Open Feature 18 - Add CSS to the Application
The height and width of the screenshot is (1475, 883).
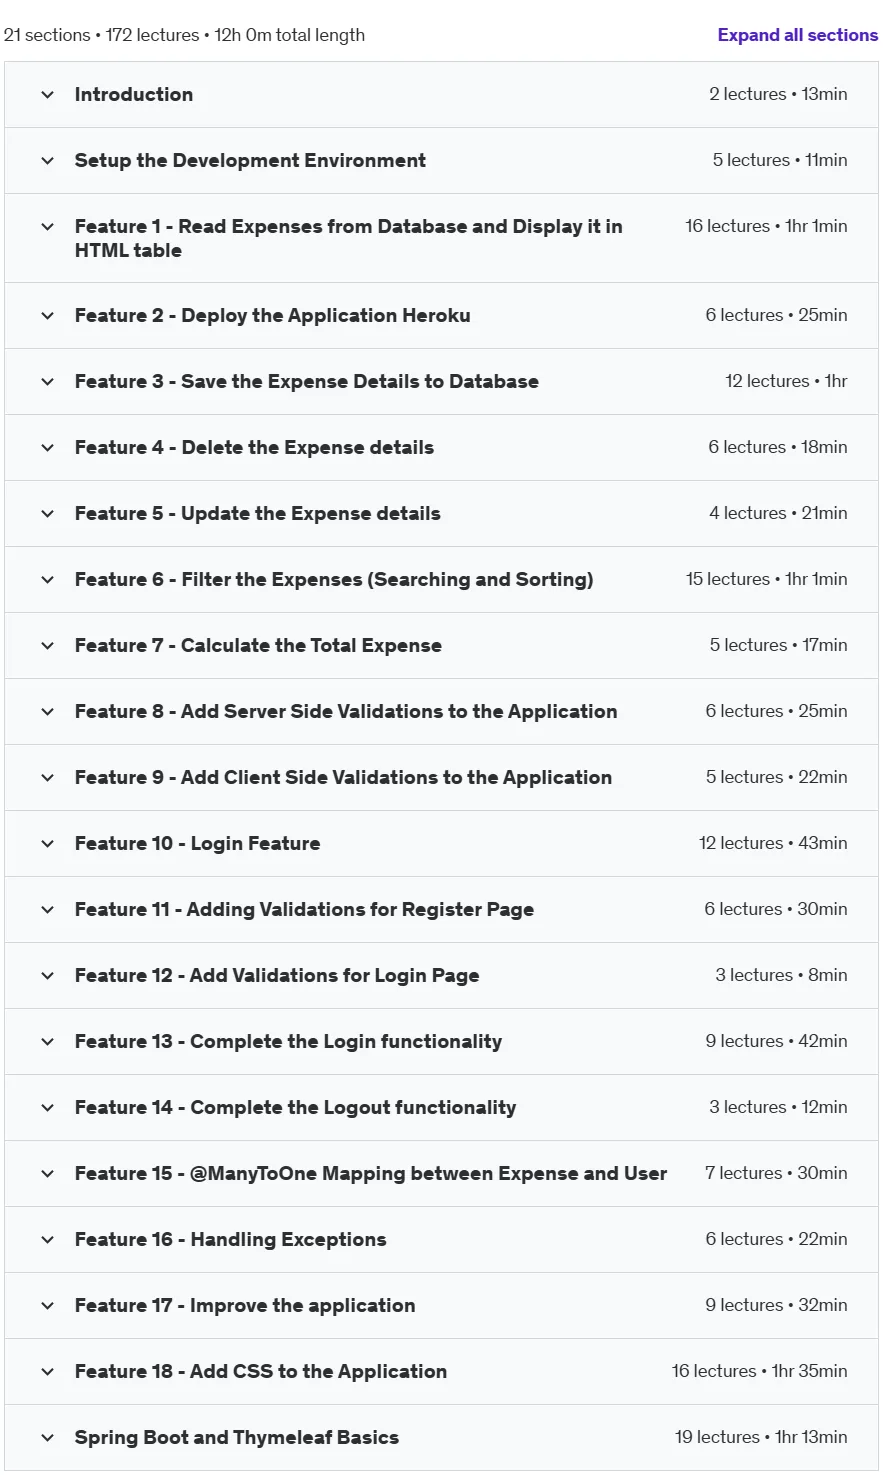261,1371
